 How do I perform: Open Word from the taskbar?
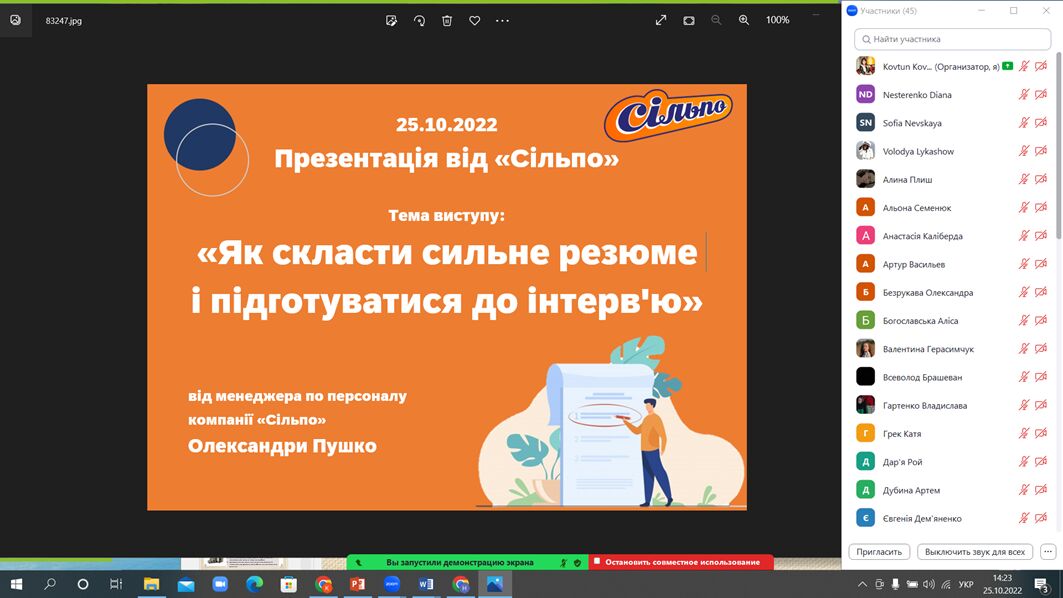[426, 584]
